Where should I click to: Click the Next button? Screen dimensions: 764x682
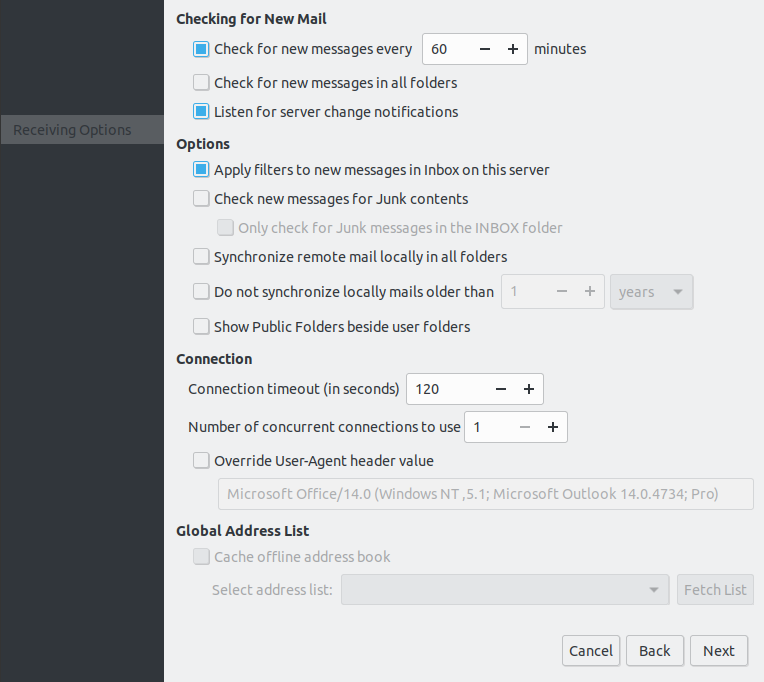[x=718, y=651]
